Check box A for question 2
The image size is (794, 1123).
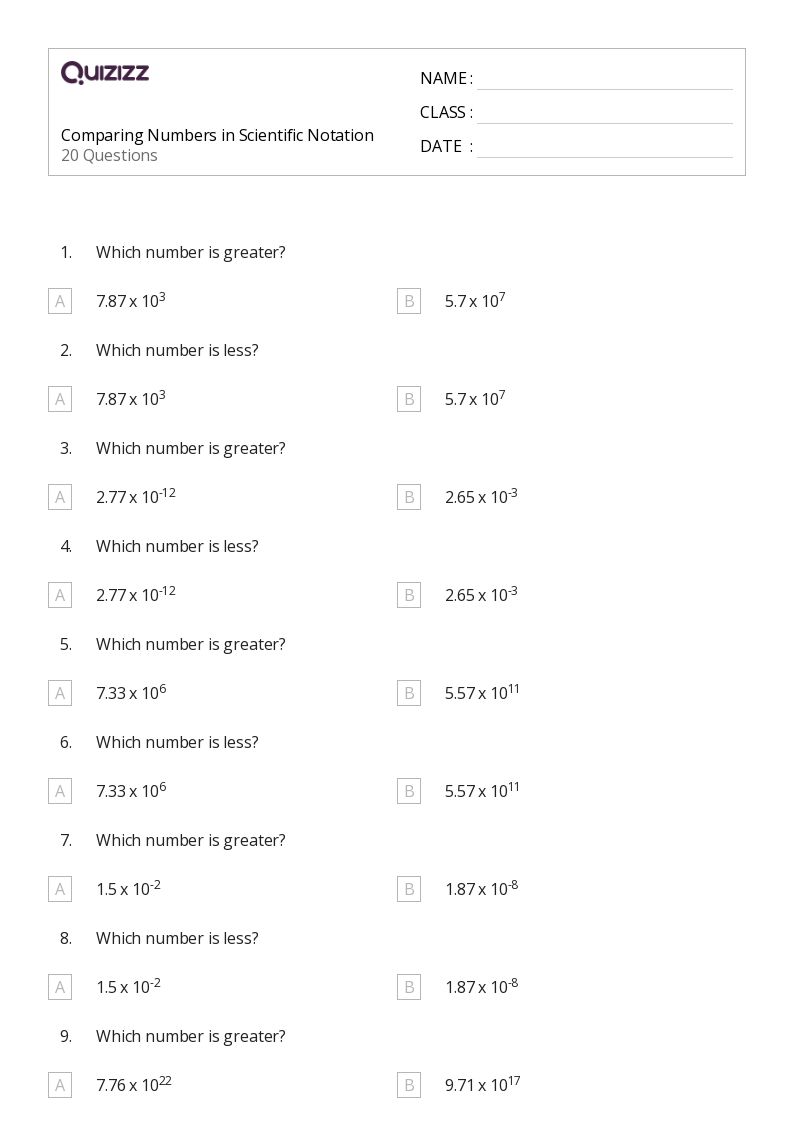tap(60, 399)
